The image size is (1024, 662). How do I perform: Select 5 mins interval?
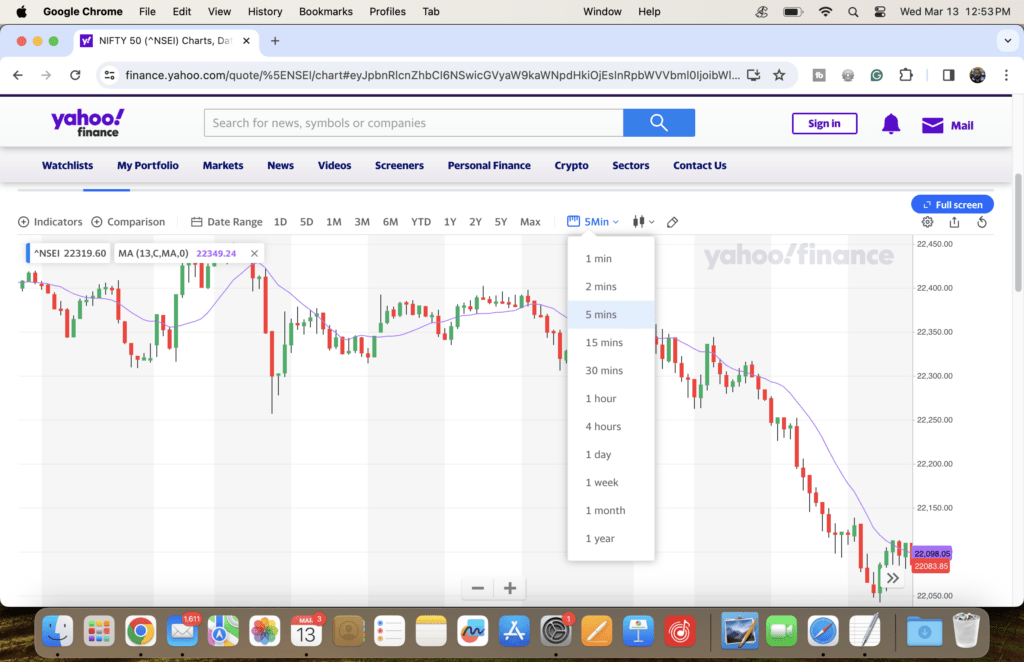(611, 315)
